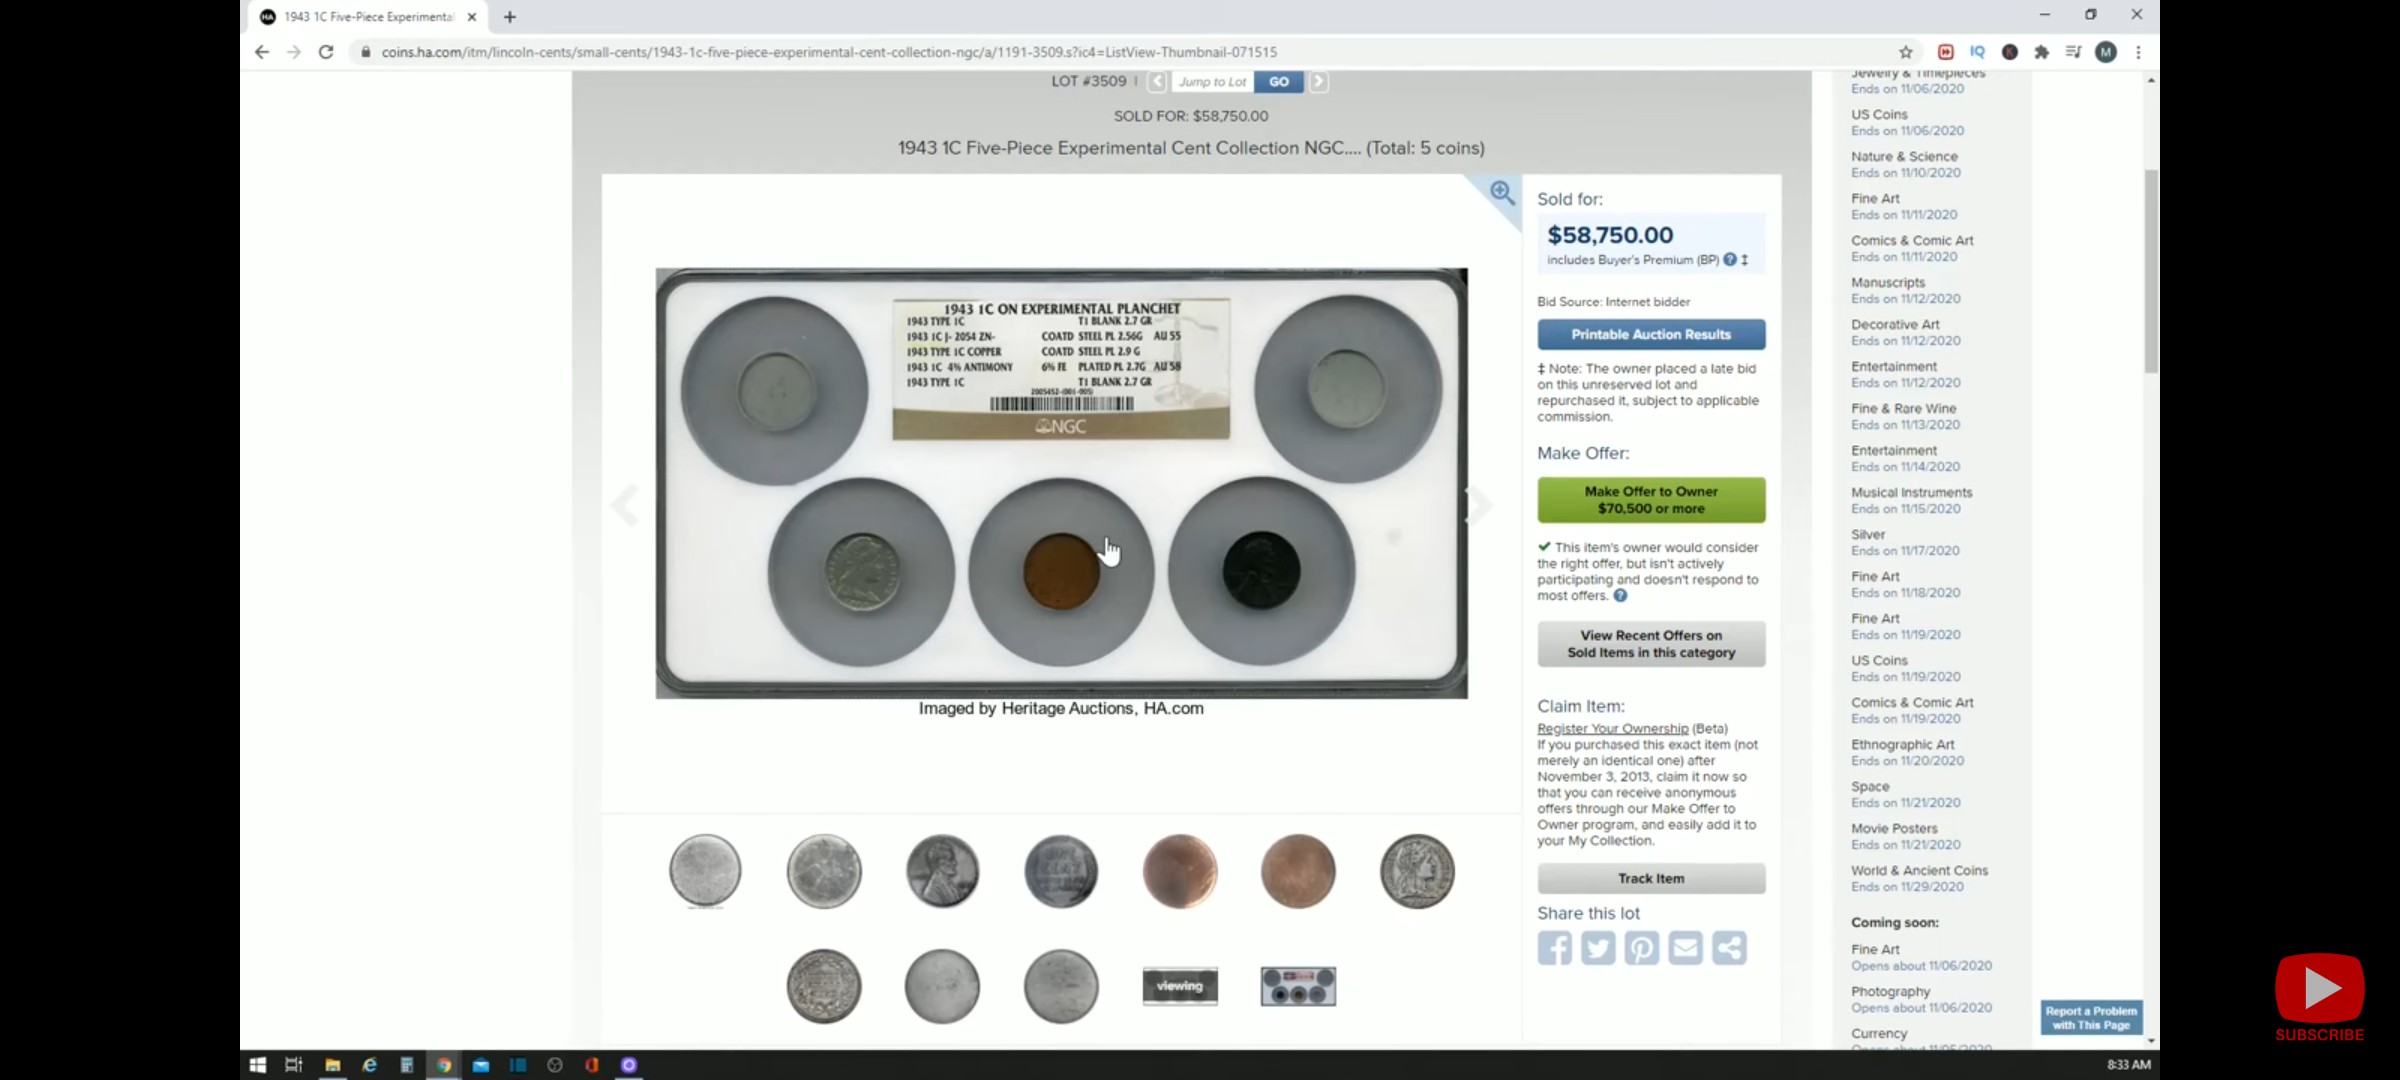Click help icon beside owner offer note

1620,596
